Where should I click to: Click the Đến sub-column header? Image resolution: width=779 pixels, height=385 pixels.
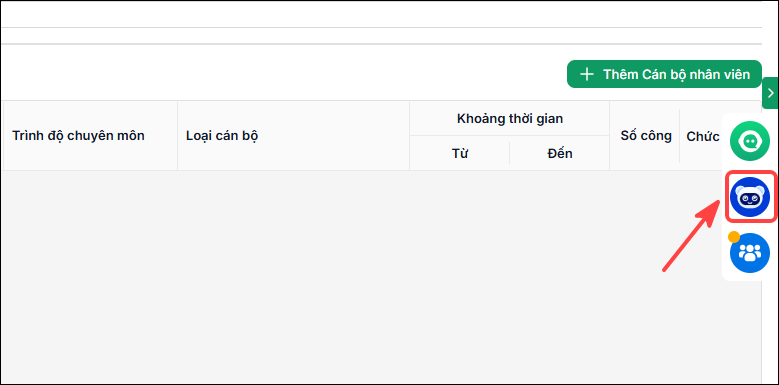[560, 154]
